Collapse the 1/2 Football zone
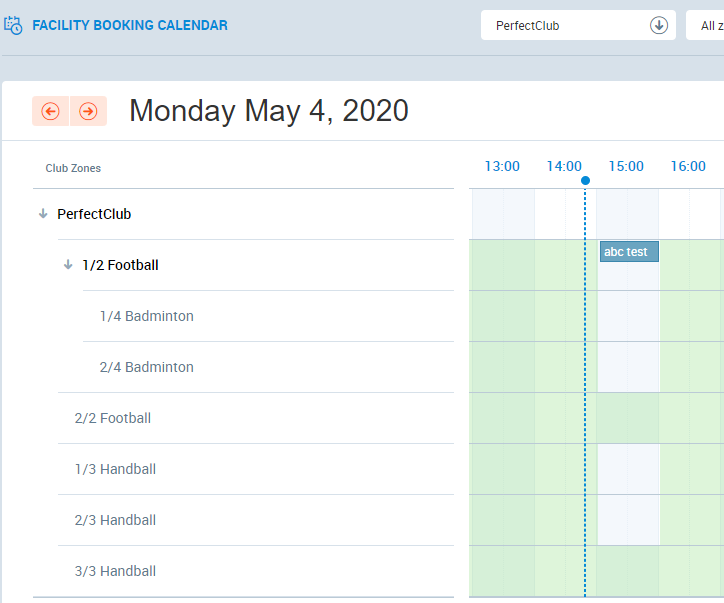Screen dimensions: 724x603 click(x=68, y=265)
